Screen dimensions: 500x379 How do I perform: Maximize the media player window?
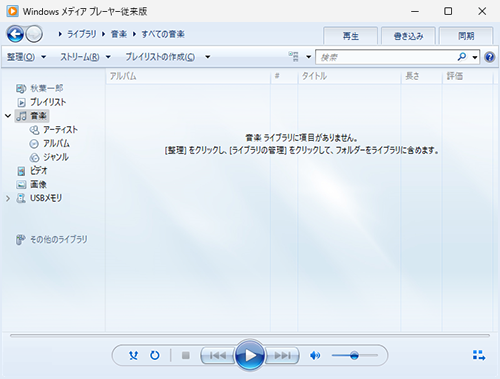[x=448, y=11]
